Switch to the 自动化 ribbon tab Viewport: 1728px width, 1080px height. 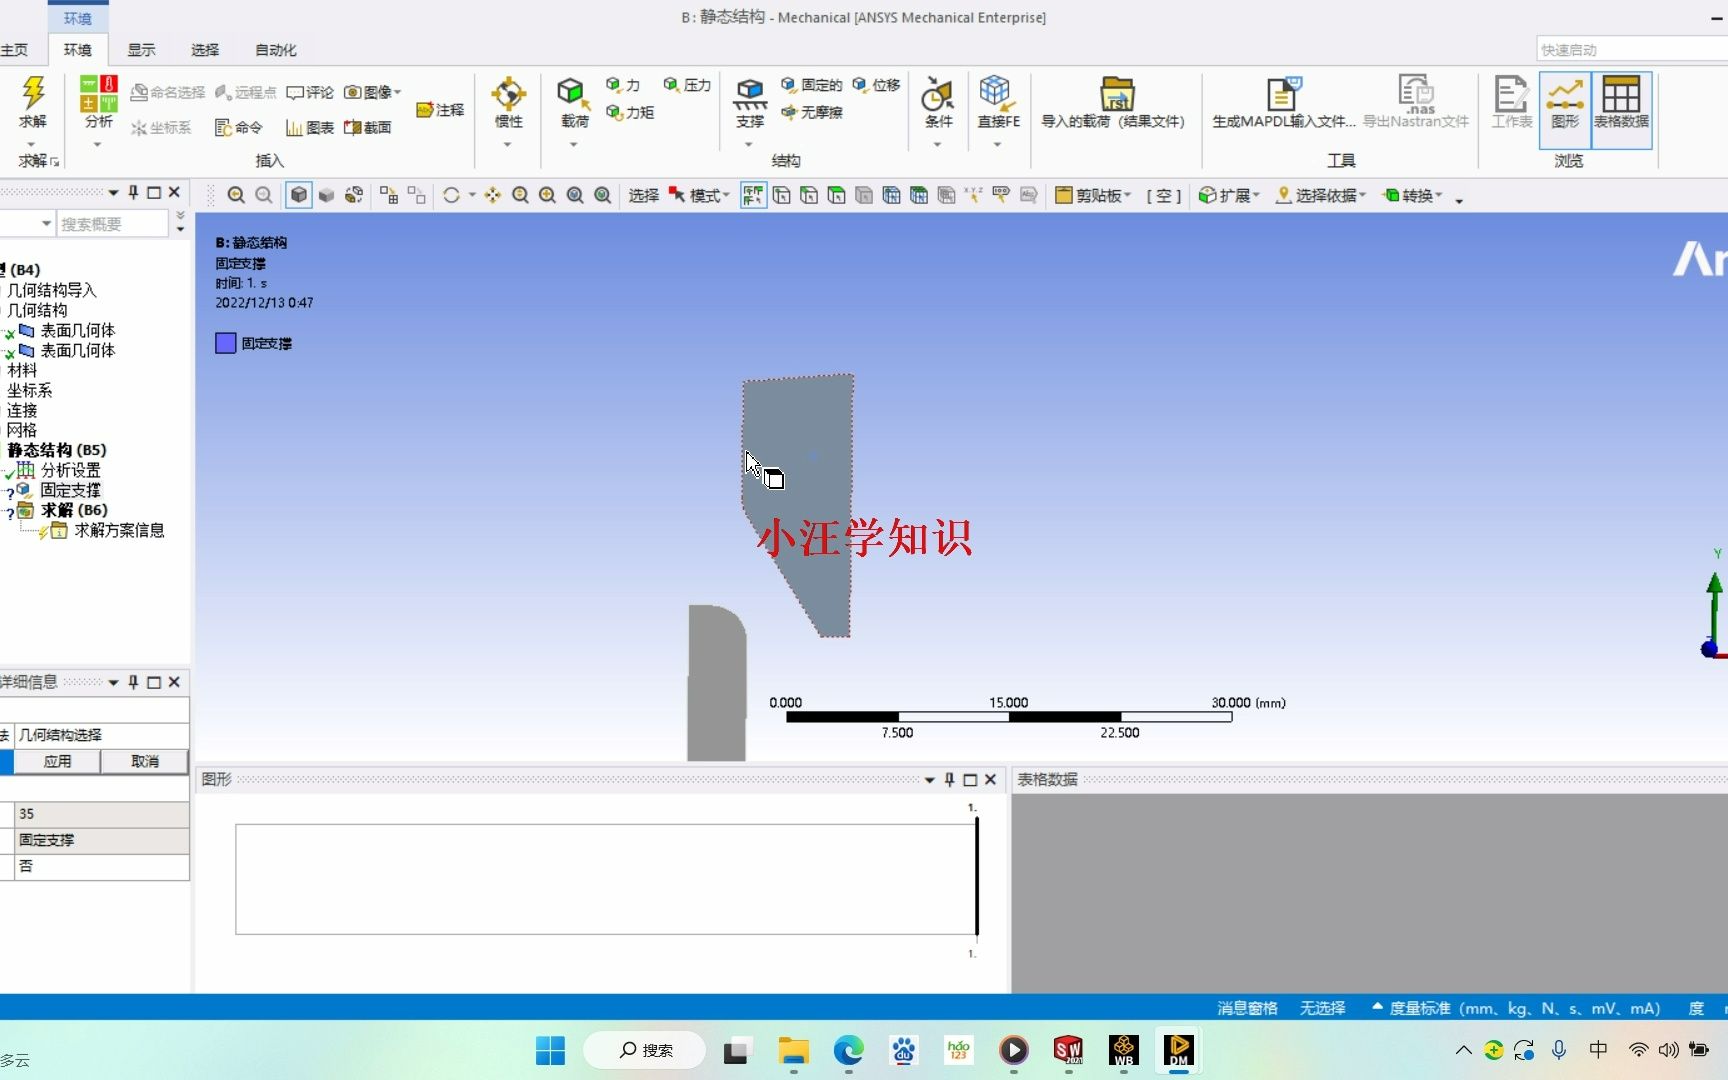coord(274,49)
